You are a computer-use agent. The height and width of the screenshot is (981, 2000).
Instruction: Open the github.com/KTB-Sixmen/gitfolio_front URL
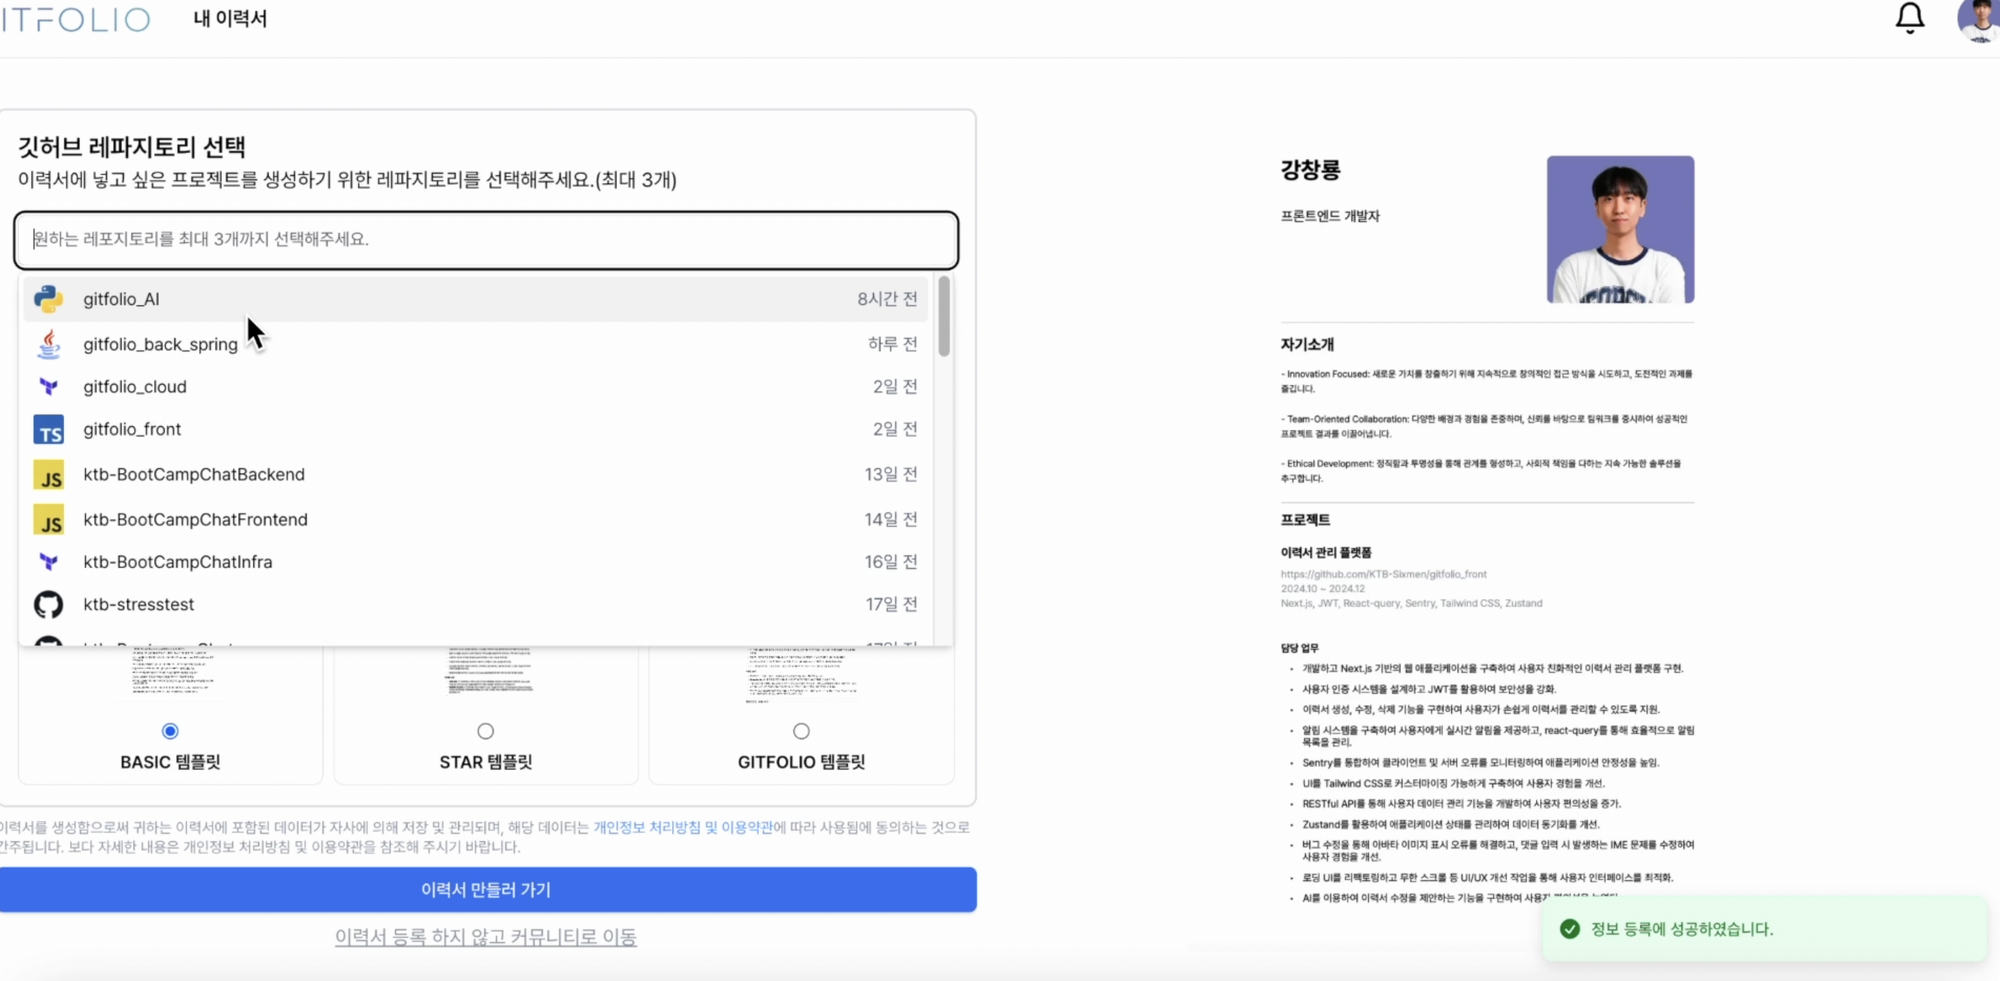pos(1384,574)
